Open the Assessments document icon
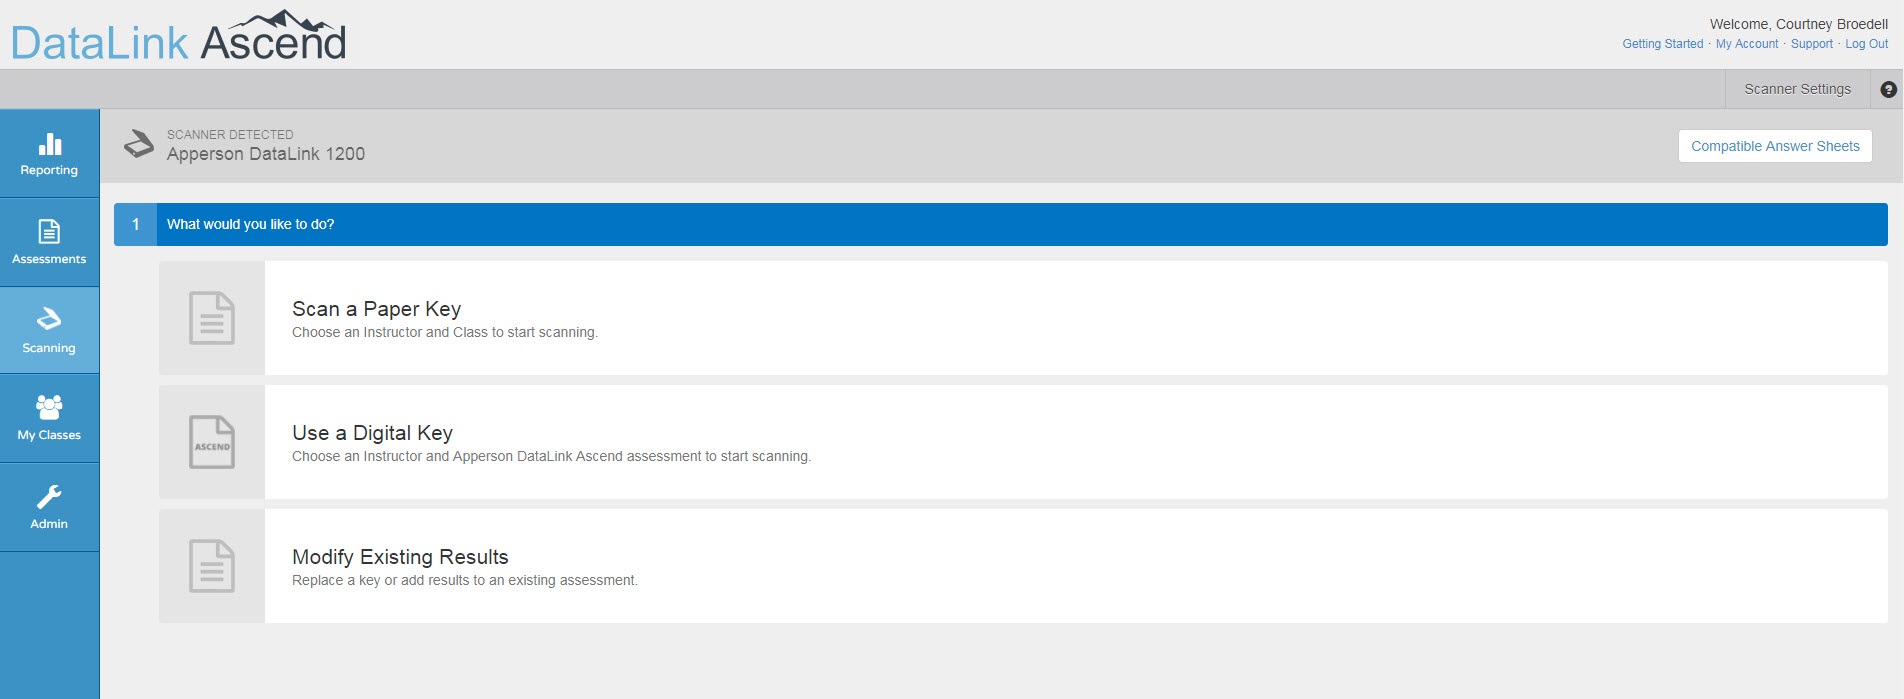The image size is (1904, 699). [49, 232]
